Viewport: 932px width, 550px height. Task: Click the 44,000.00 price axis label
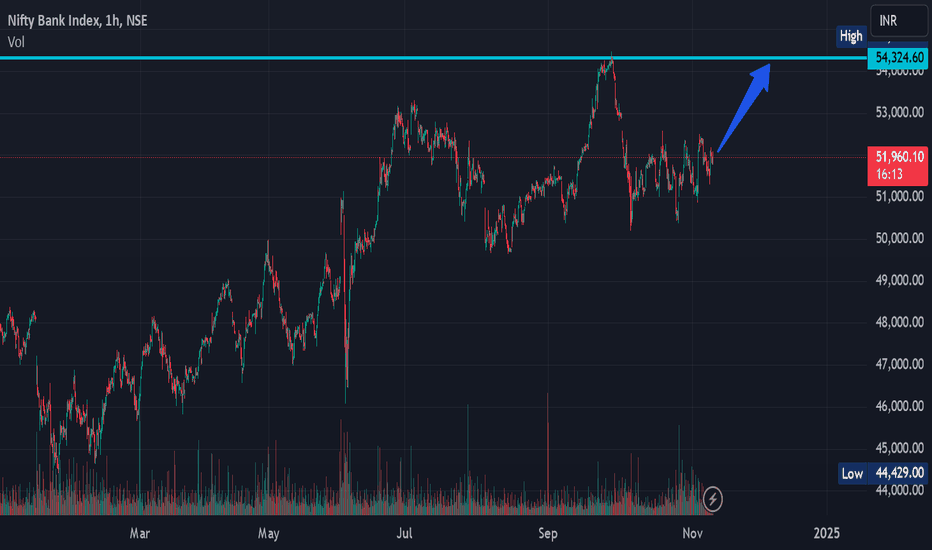pos(899,490)
